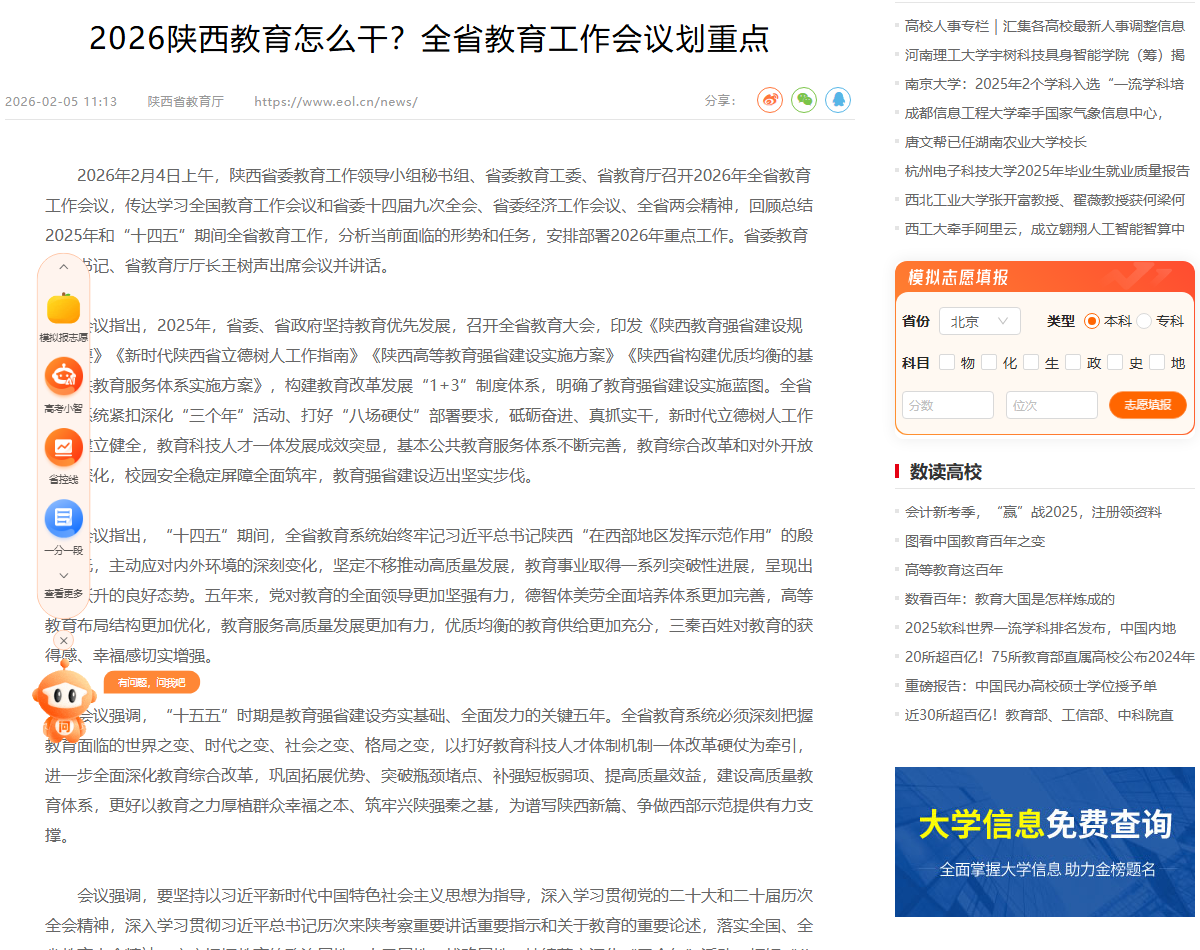The width and height of the screenshot is (1200, 950).
Task: Open link 唐文帮已任湖南农业大学校长
Action: [995, 142]
